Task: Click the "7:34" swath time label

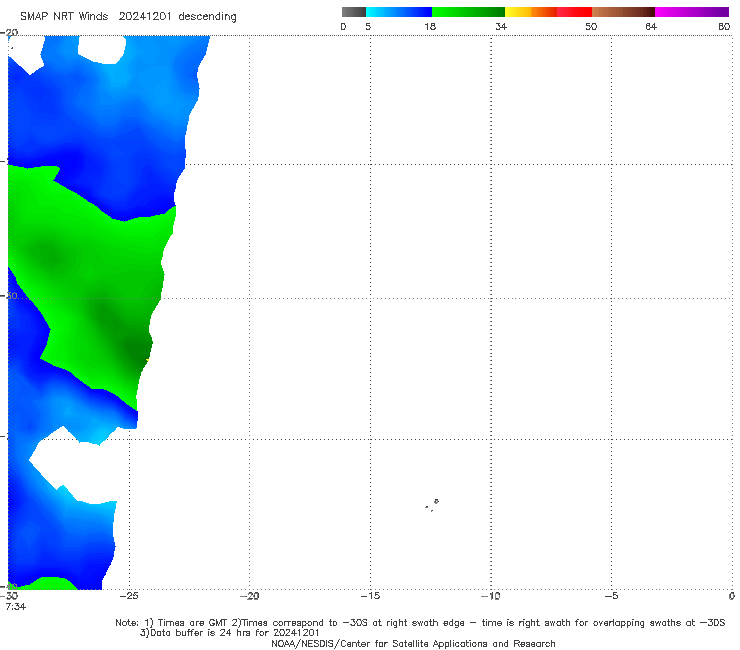Action: coord(16,606)
